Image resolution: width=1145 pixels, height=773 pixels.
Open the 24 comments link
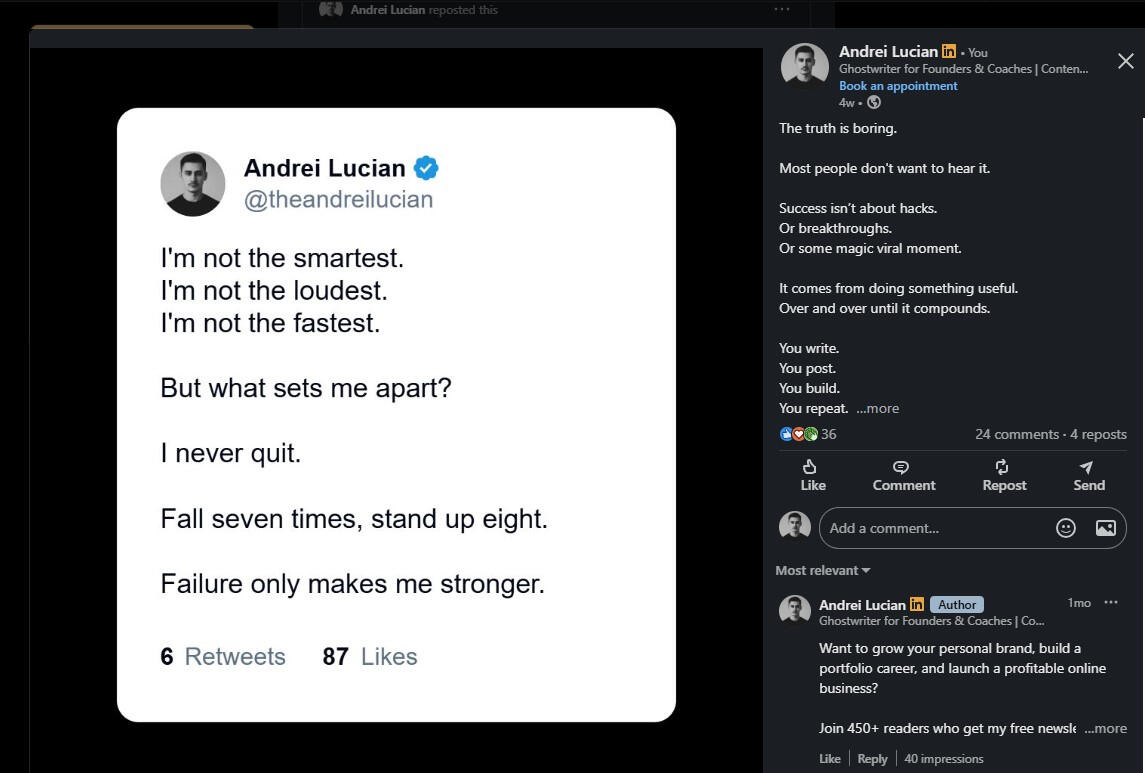(x=1016, y=434)
